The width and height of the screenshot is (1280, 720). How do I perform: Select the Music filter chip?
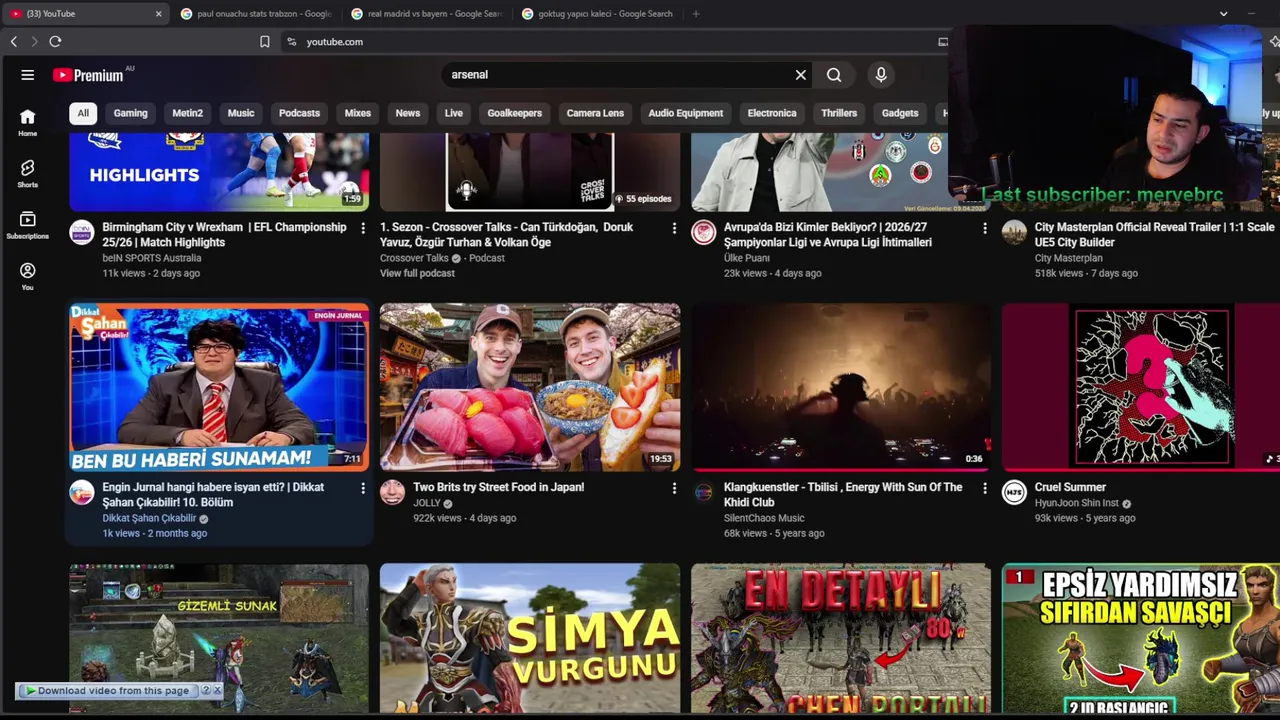[241, 113]
